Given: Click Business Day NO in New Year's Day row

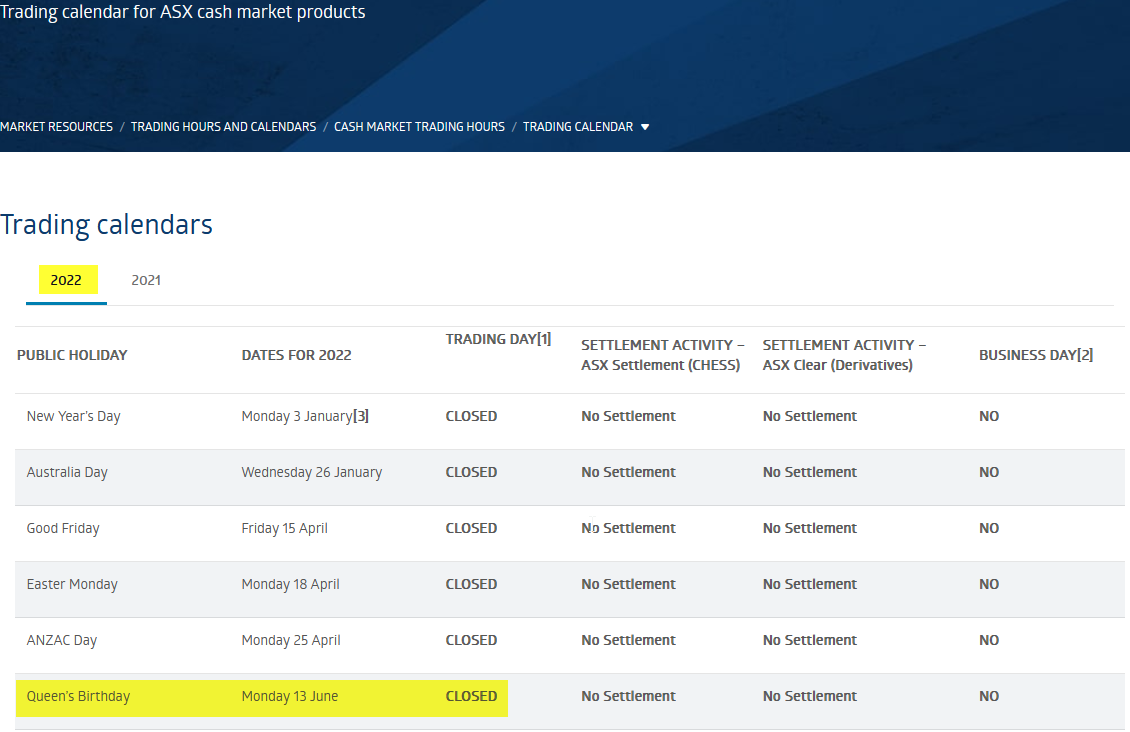Looking at the screenshot, I should point(989,416).
